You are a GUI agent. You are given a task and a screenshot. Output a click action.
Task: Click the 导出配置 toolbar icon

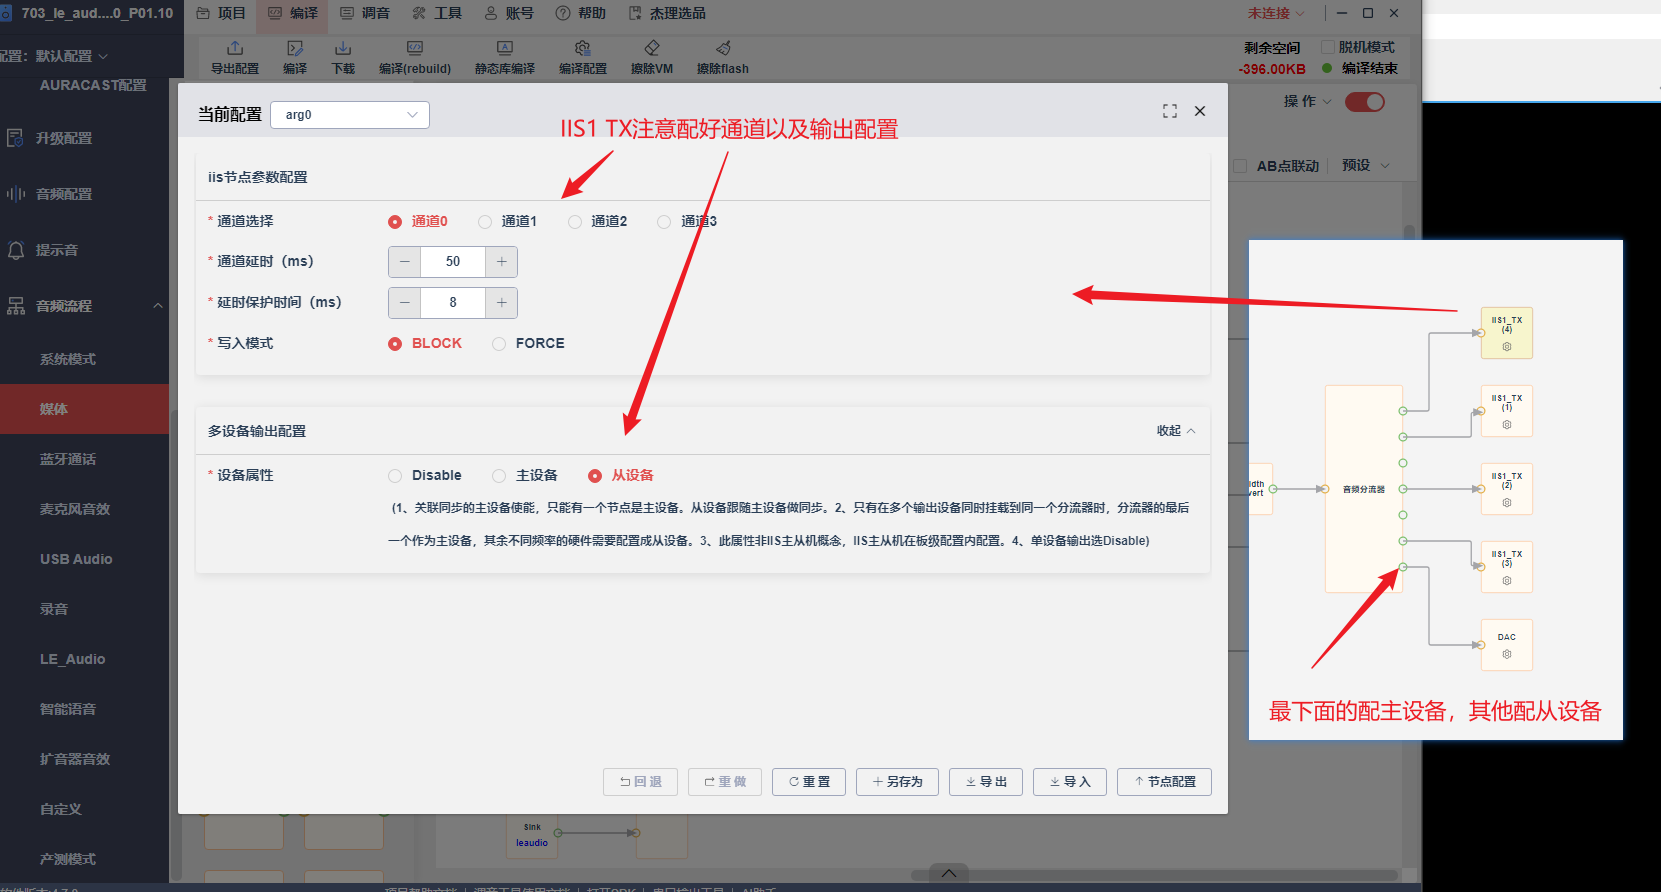tap(235, 58)
